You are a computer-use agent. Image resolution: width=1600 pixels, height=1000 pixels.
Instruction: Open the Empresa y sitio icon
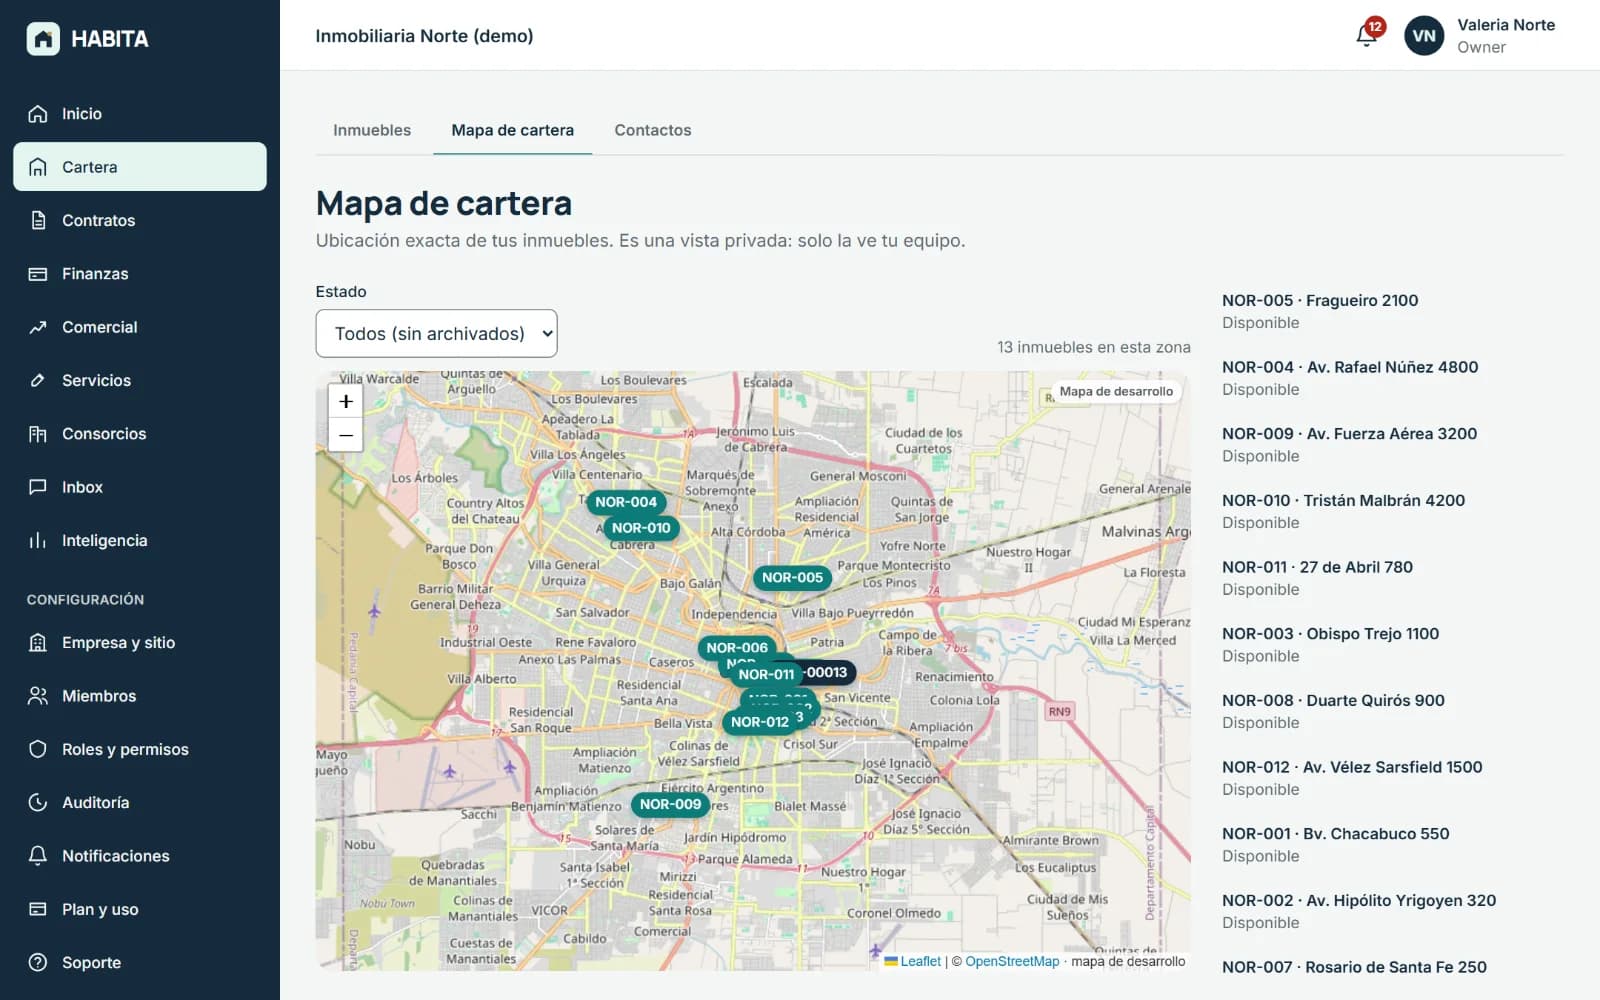click(x=38, y=643)
